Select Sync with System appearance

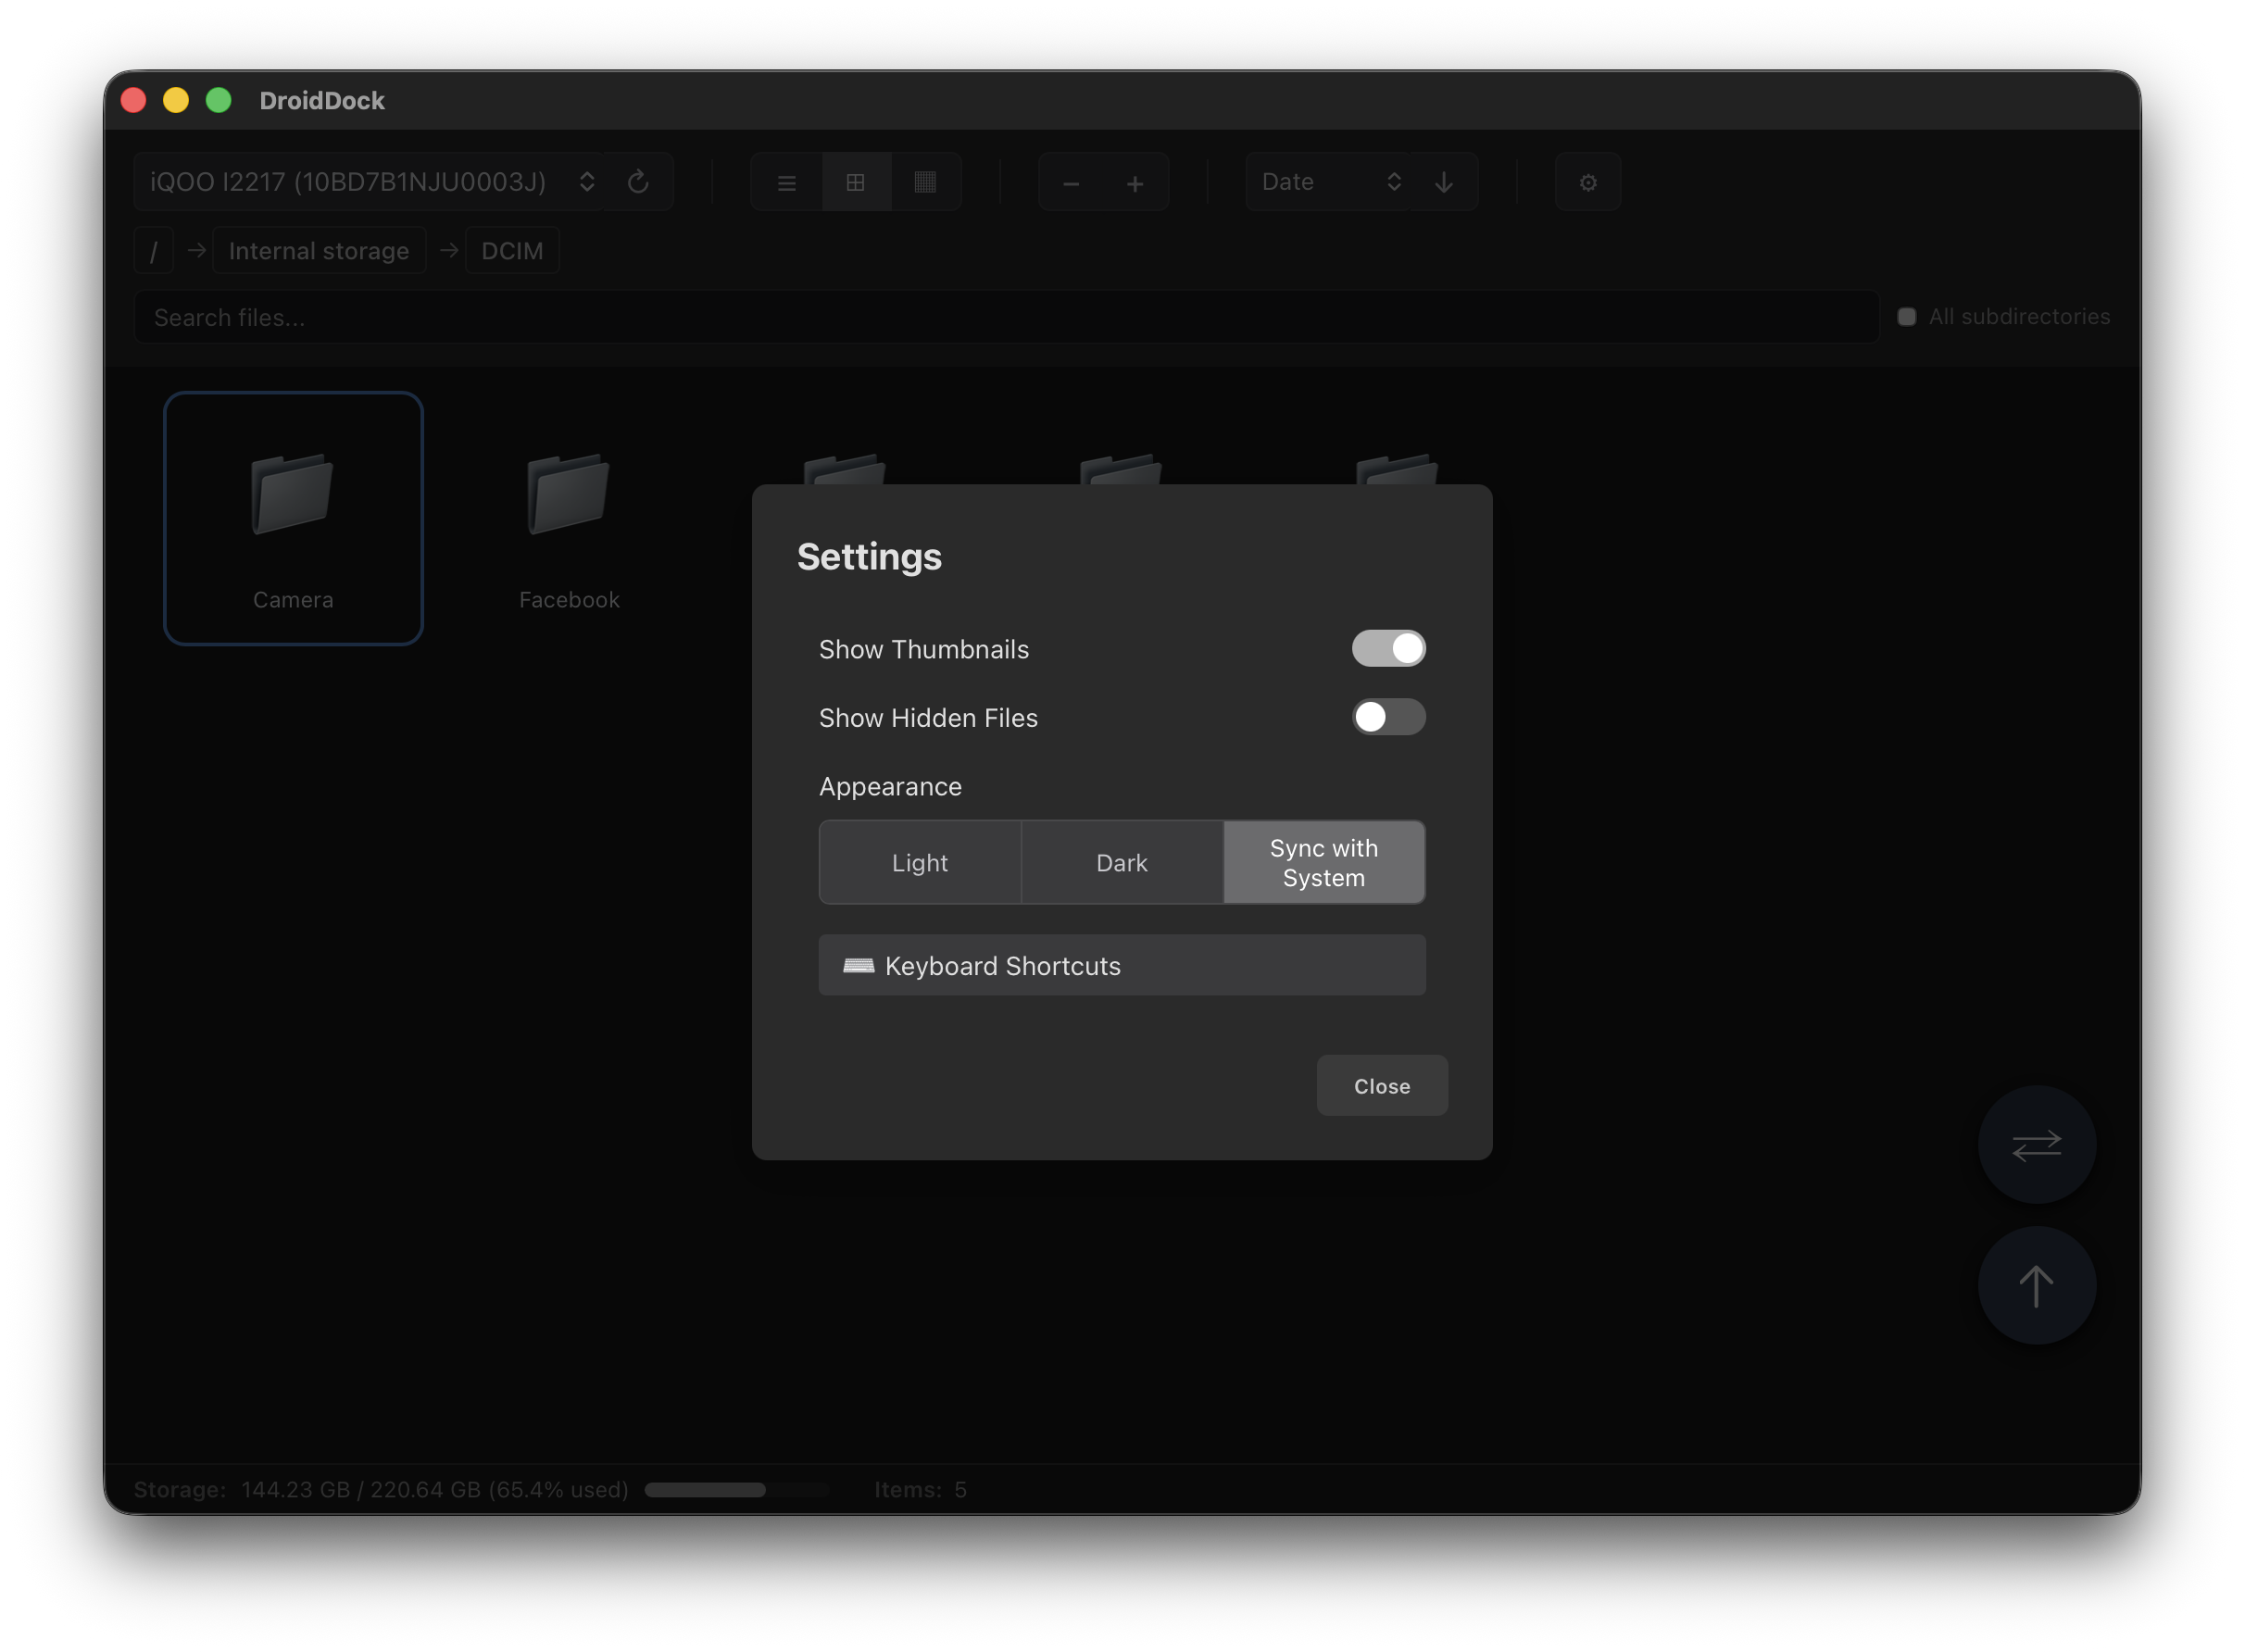[1324, 863]
